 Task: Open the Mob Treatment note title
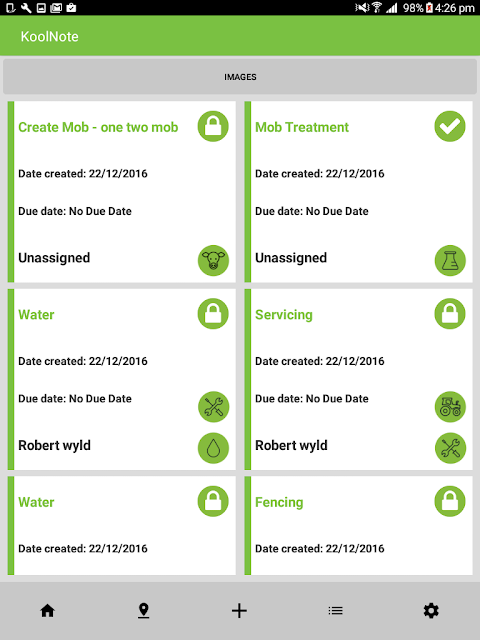pyautogui.click(x=302, y=127)
